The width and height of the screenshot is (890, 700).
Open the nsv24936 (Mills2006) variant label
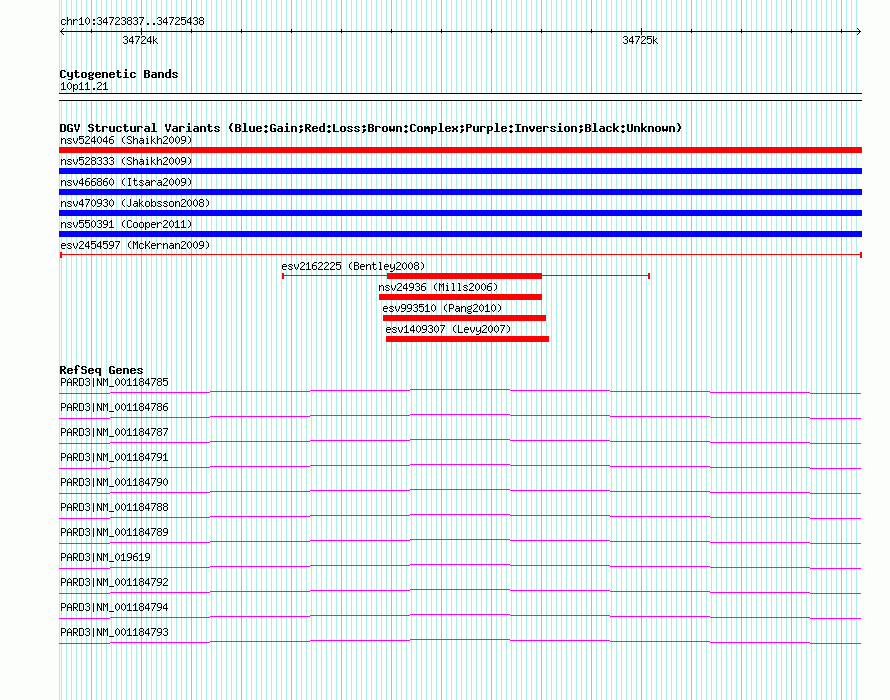pos(438,287)
